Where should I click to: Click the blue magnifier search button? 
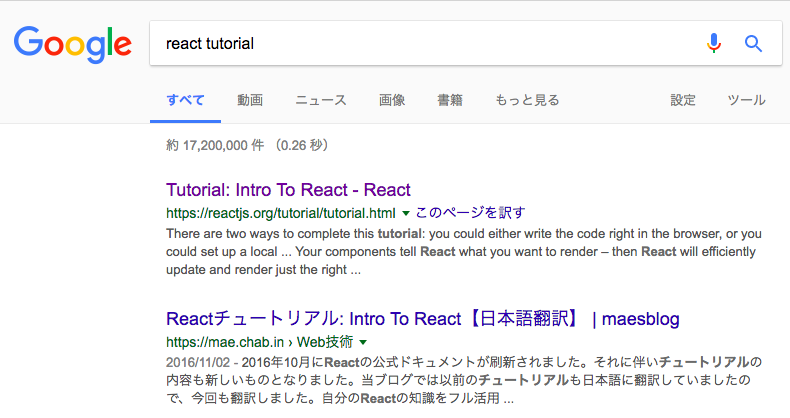click(753, 44)
